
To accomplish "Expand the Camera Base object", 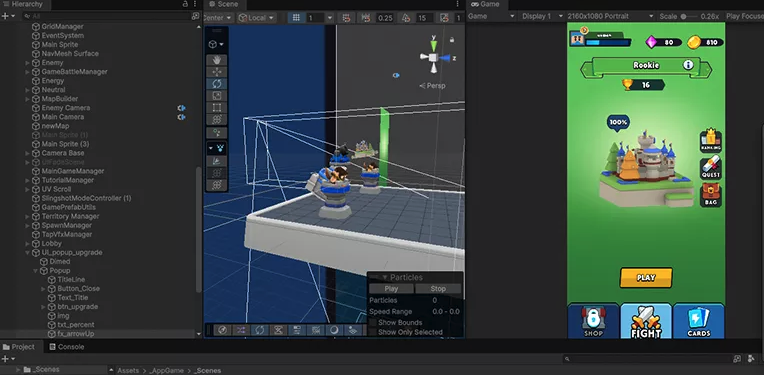I will tap(28, 153).
